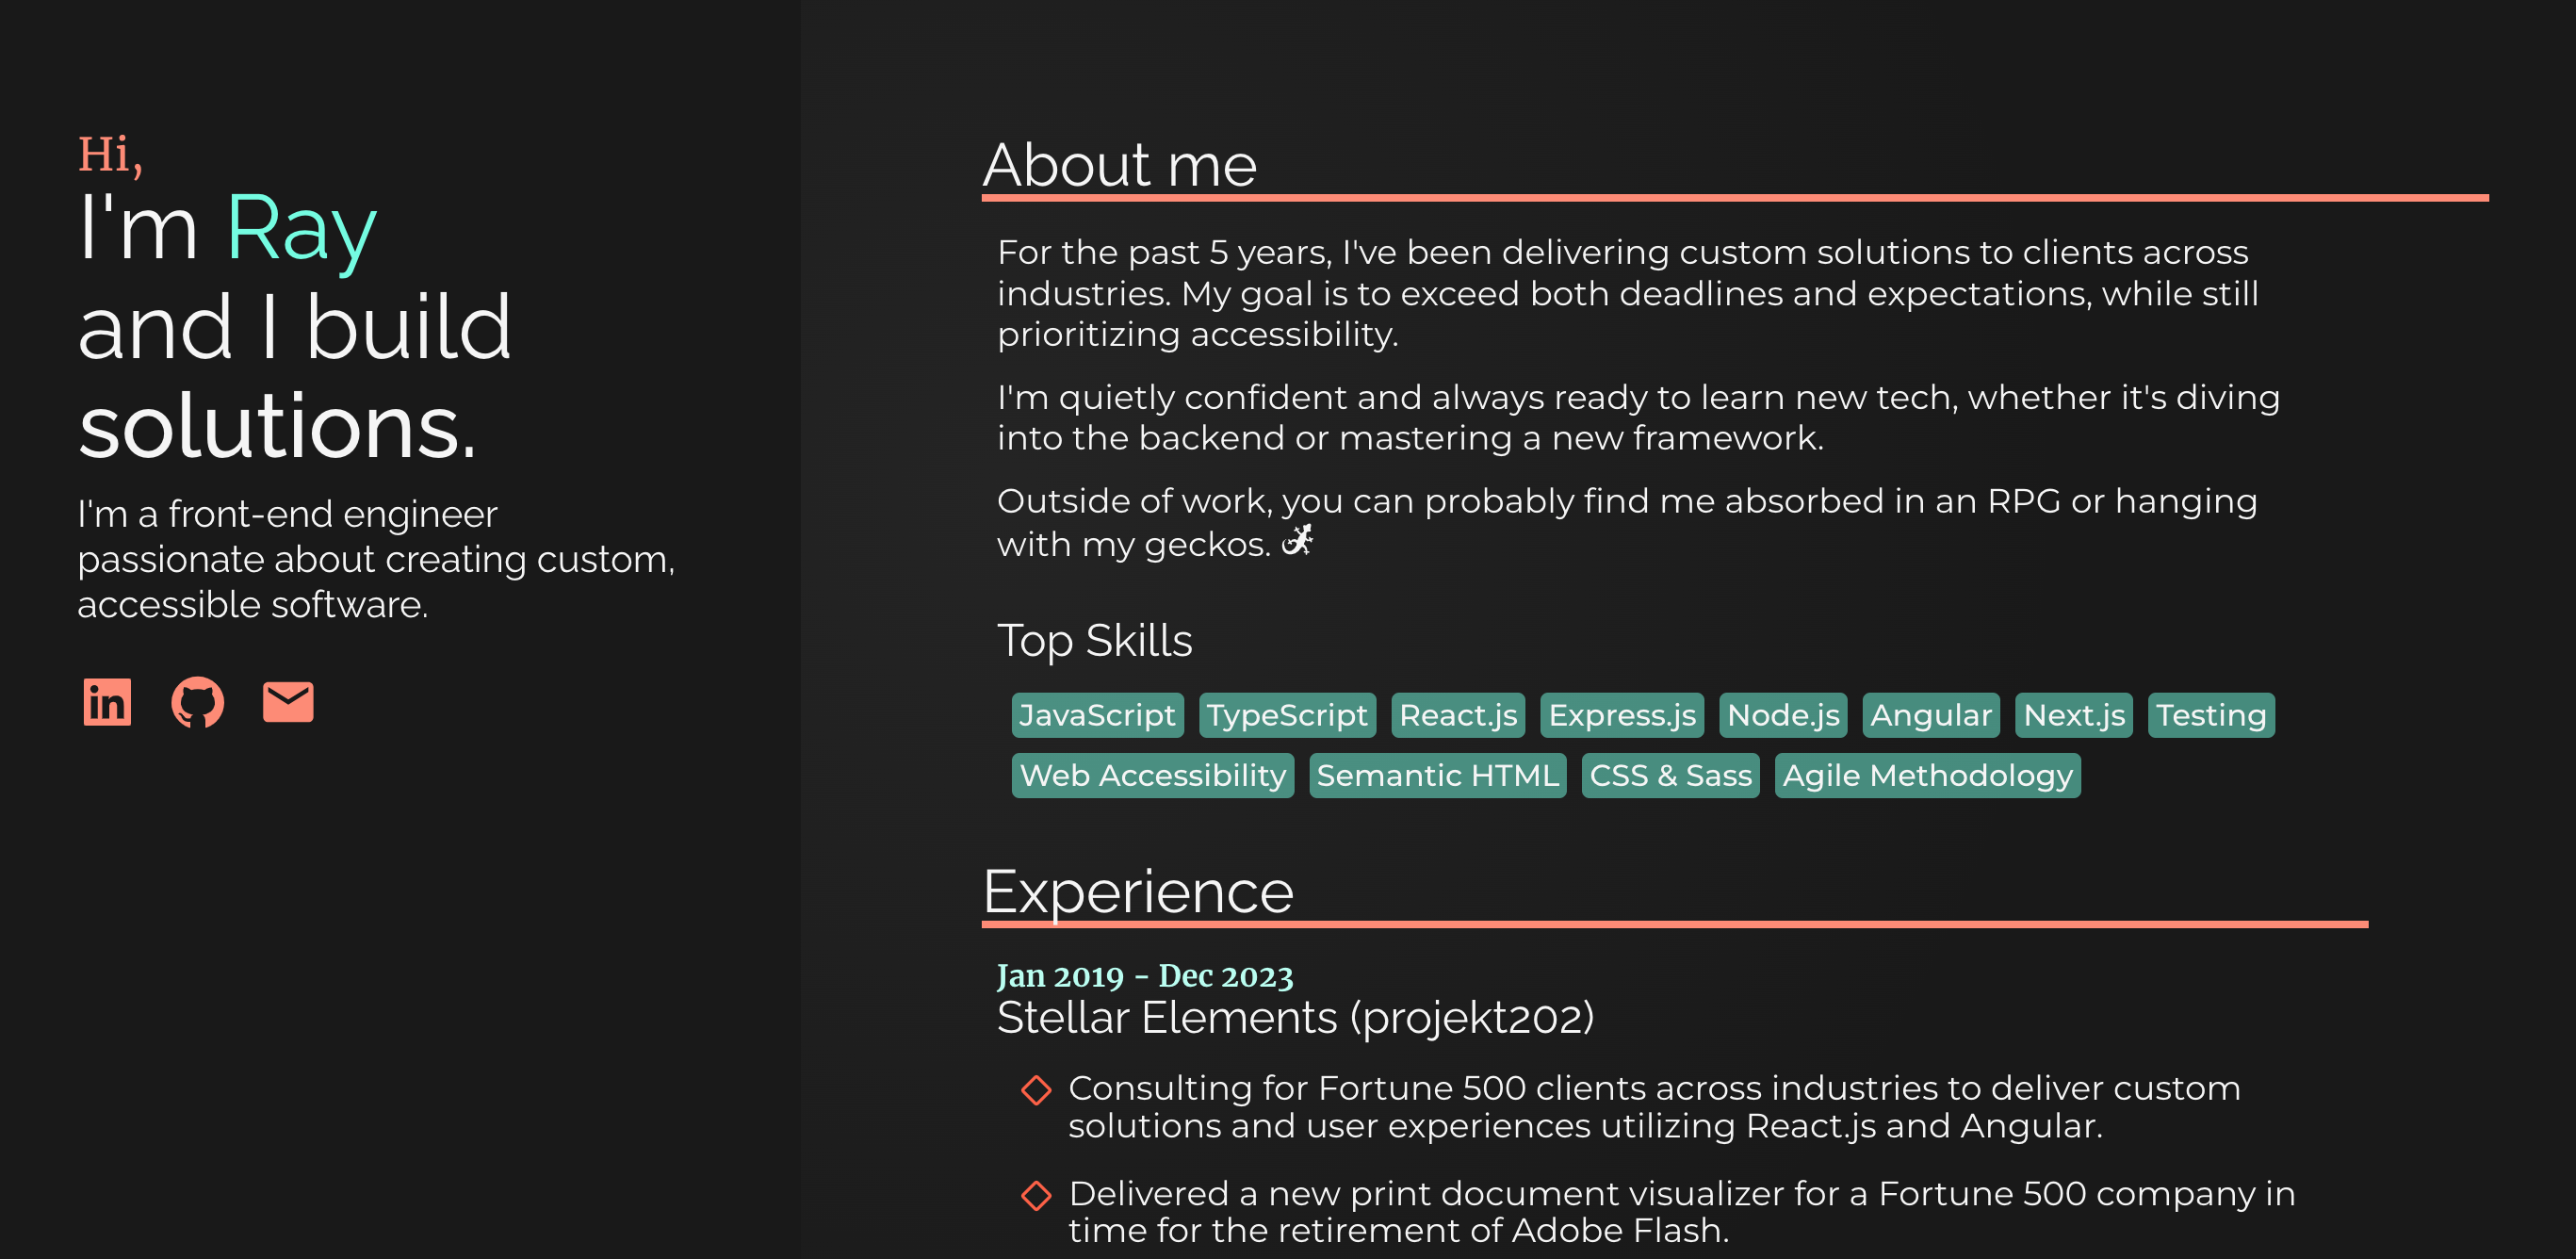This screenshot has height=1259, width=2576.
Task: Select the Web Accessibility tag
Action: [1152, 775]
